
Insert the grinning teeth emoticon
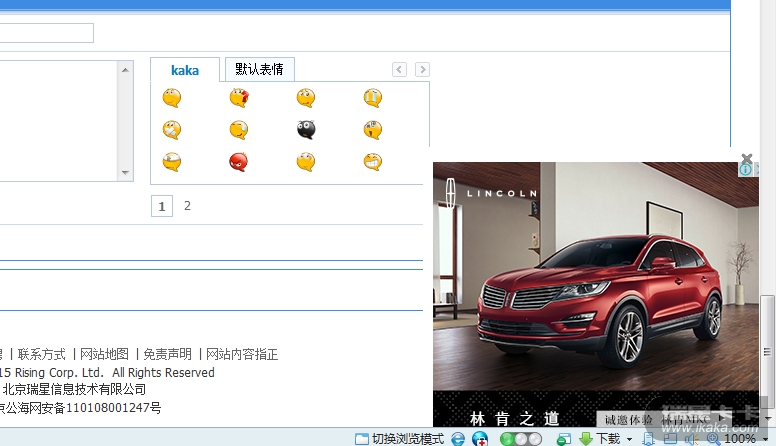(x=373, y=162)
